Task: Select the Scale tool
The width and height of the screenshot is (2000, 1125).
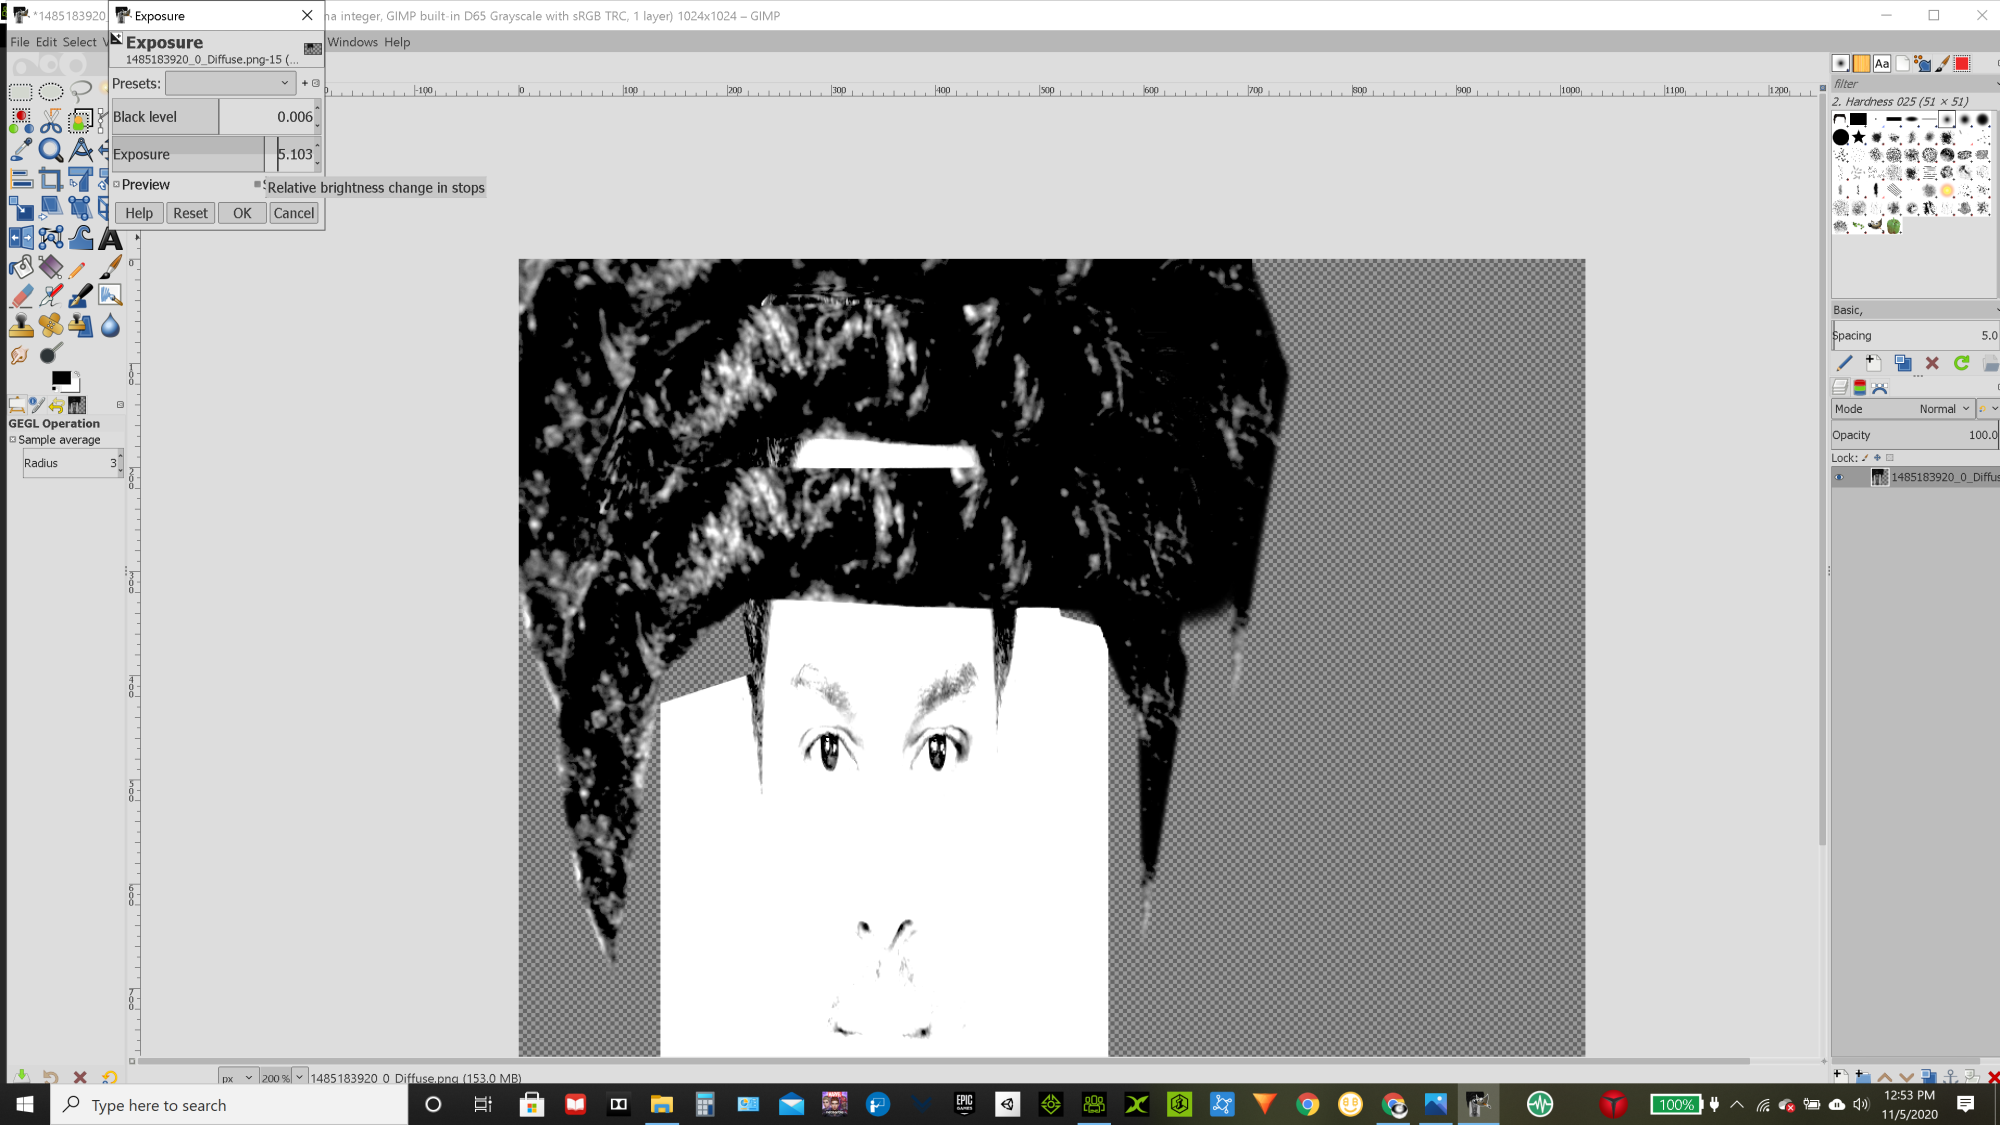Action: 20,209
